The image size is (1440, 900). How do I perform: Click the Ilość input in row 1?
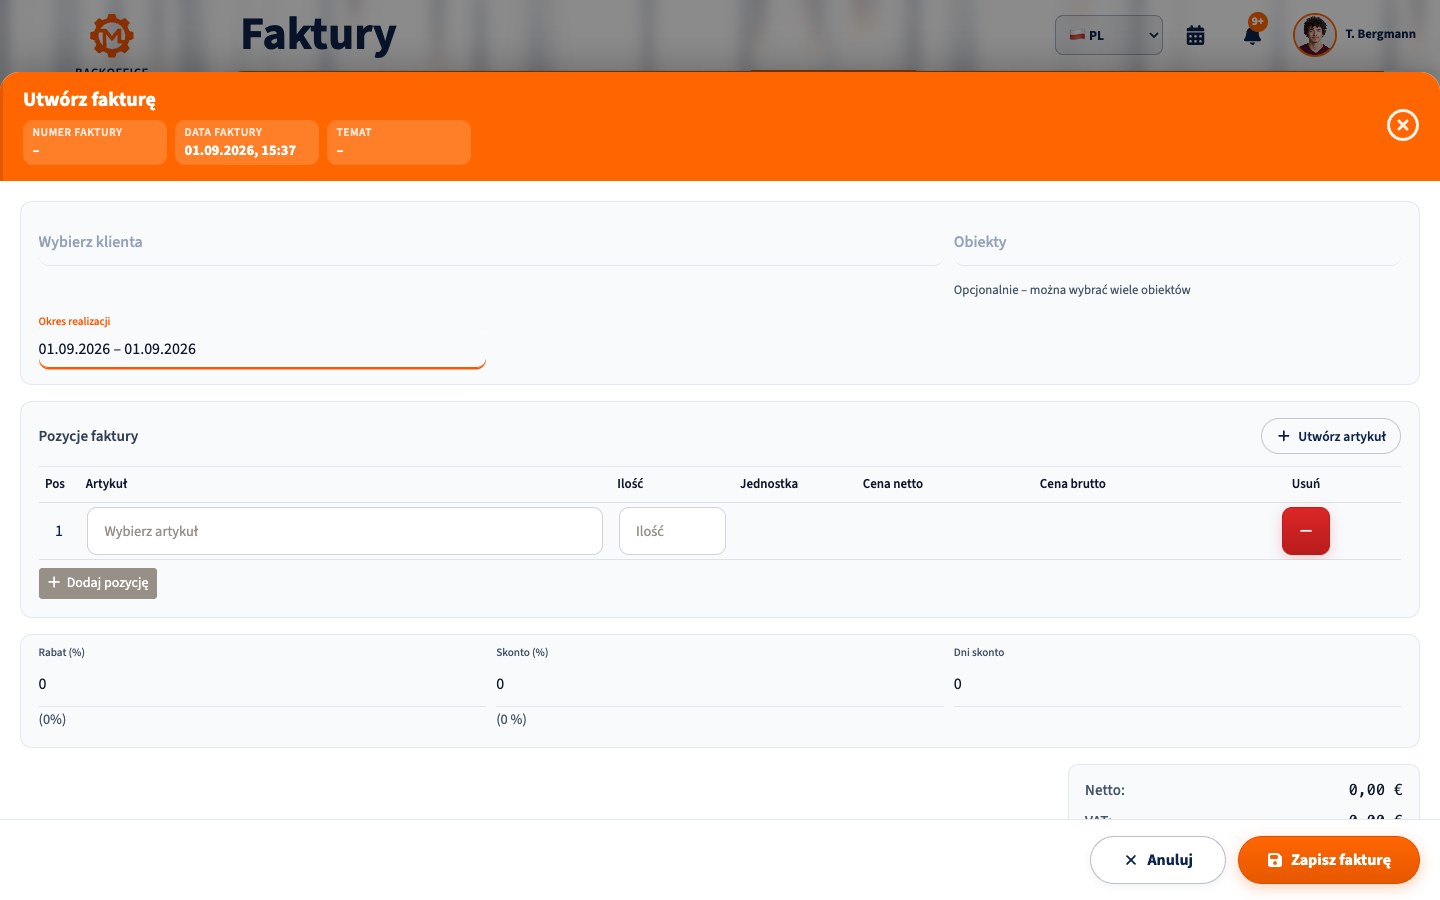(672, 531)
